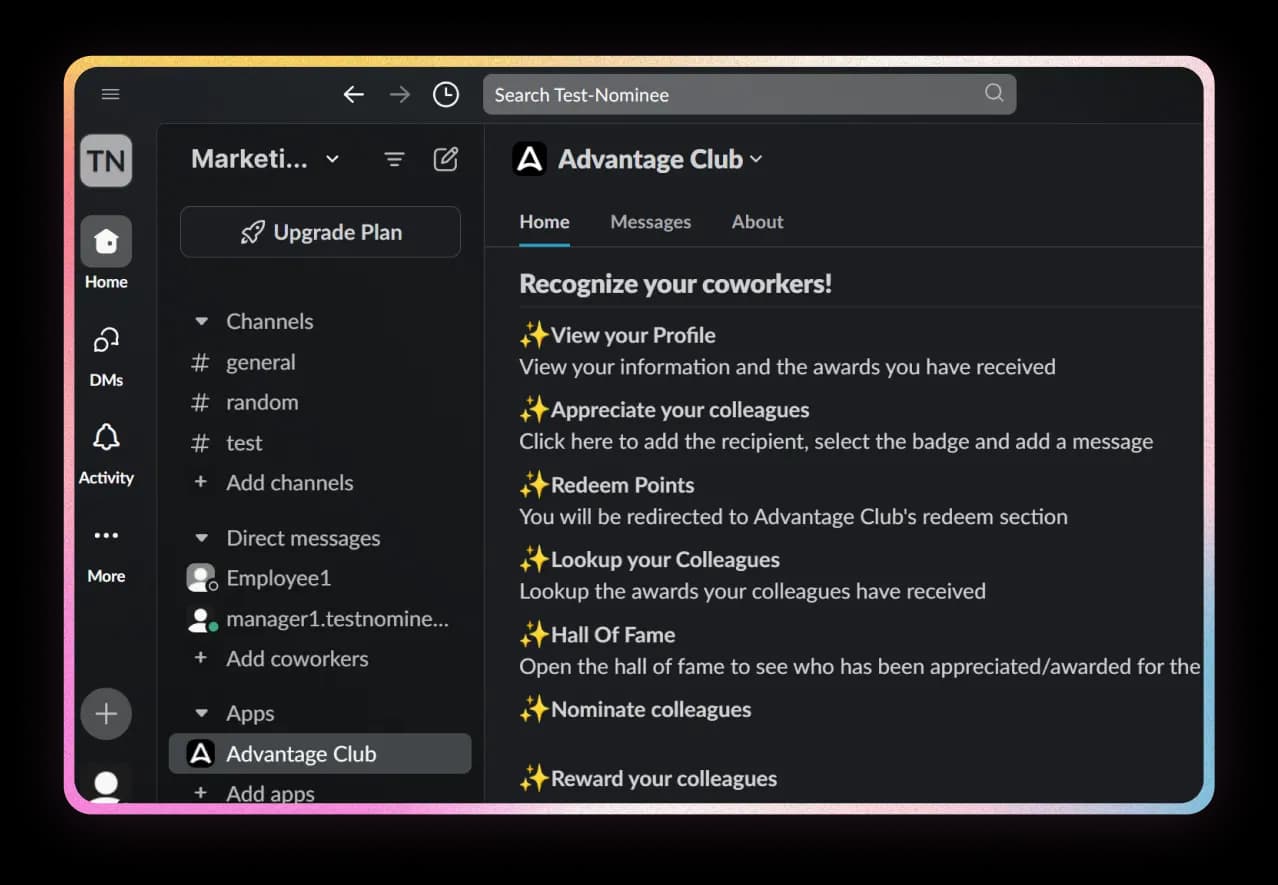1278x885 pixels.
Task: Click the round plus create button
Action: point(106,714)
